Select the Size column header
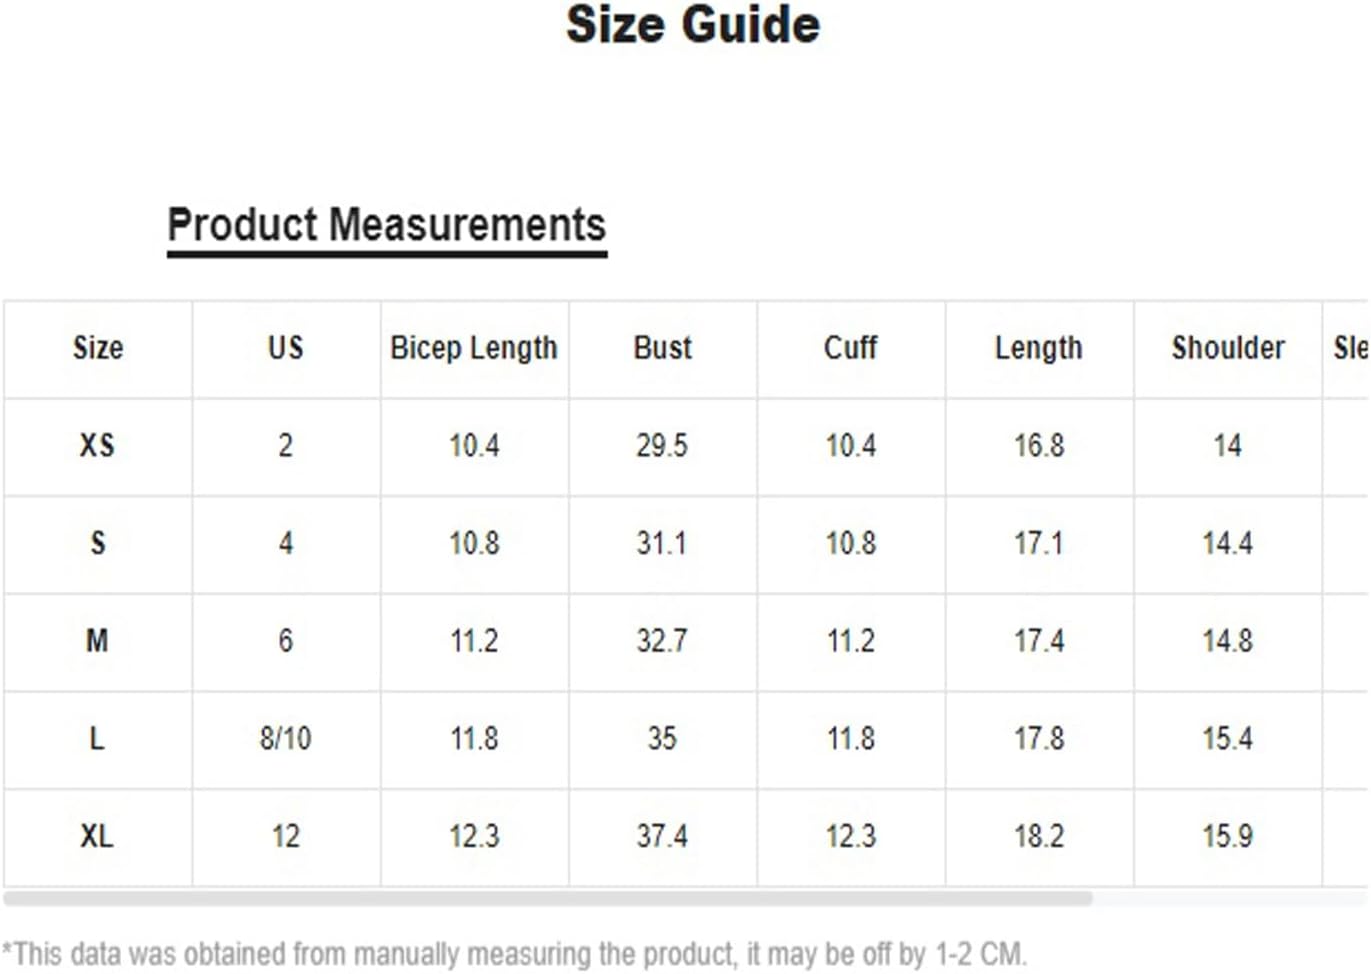 (x=98, y=348)
